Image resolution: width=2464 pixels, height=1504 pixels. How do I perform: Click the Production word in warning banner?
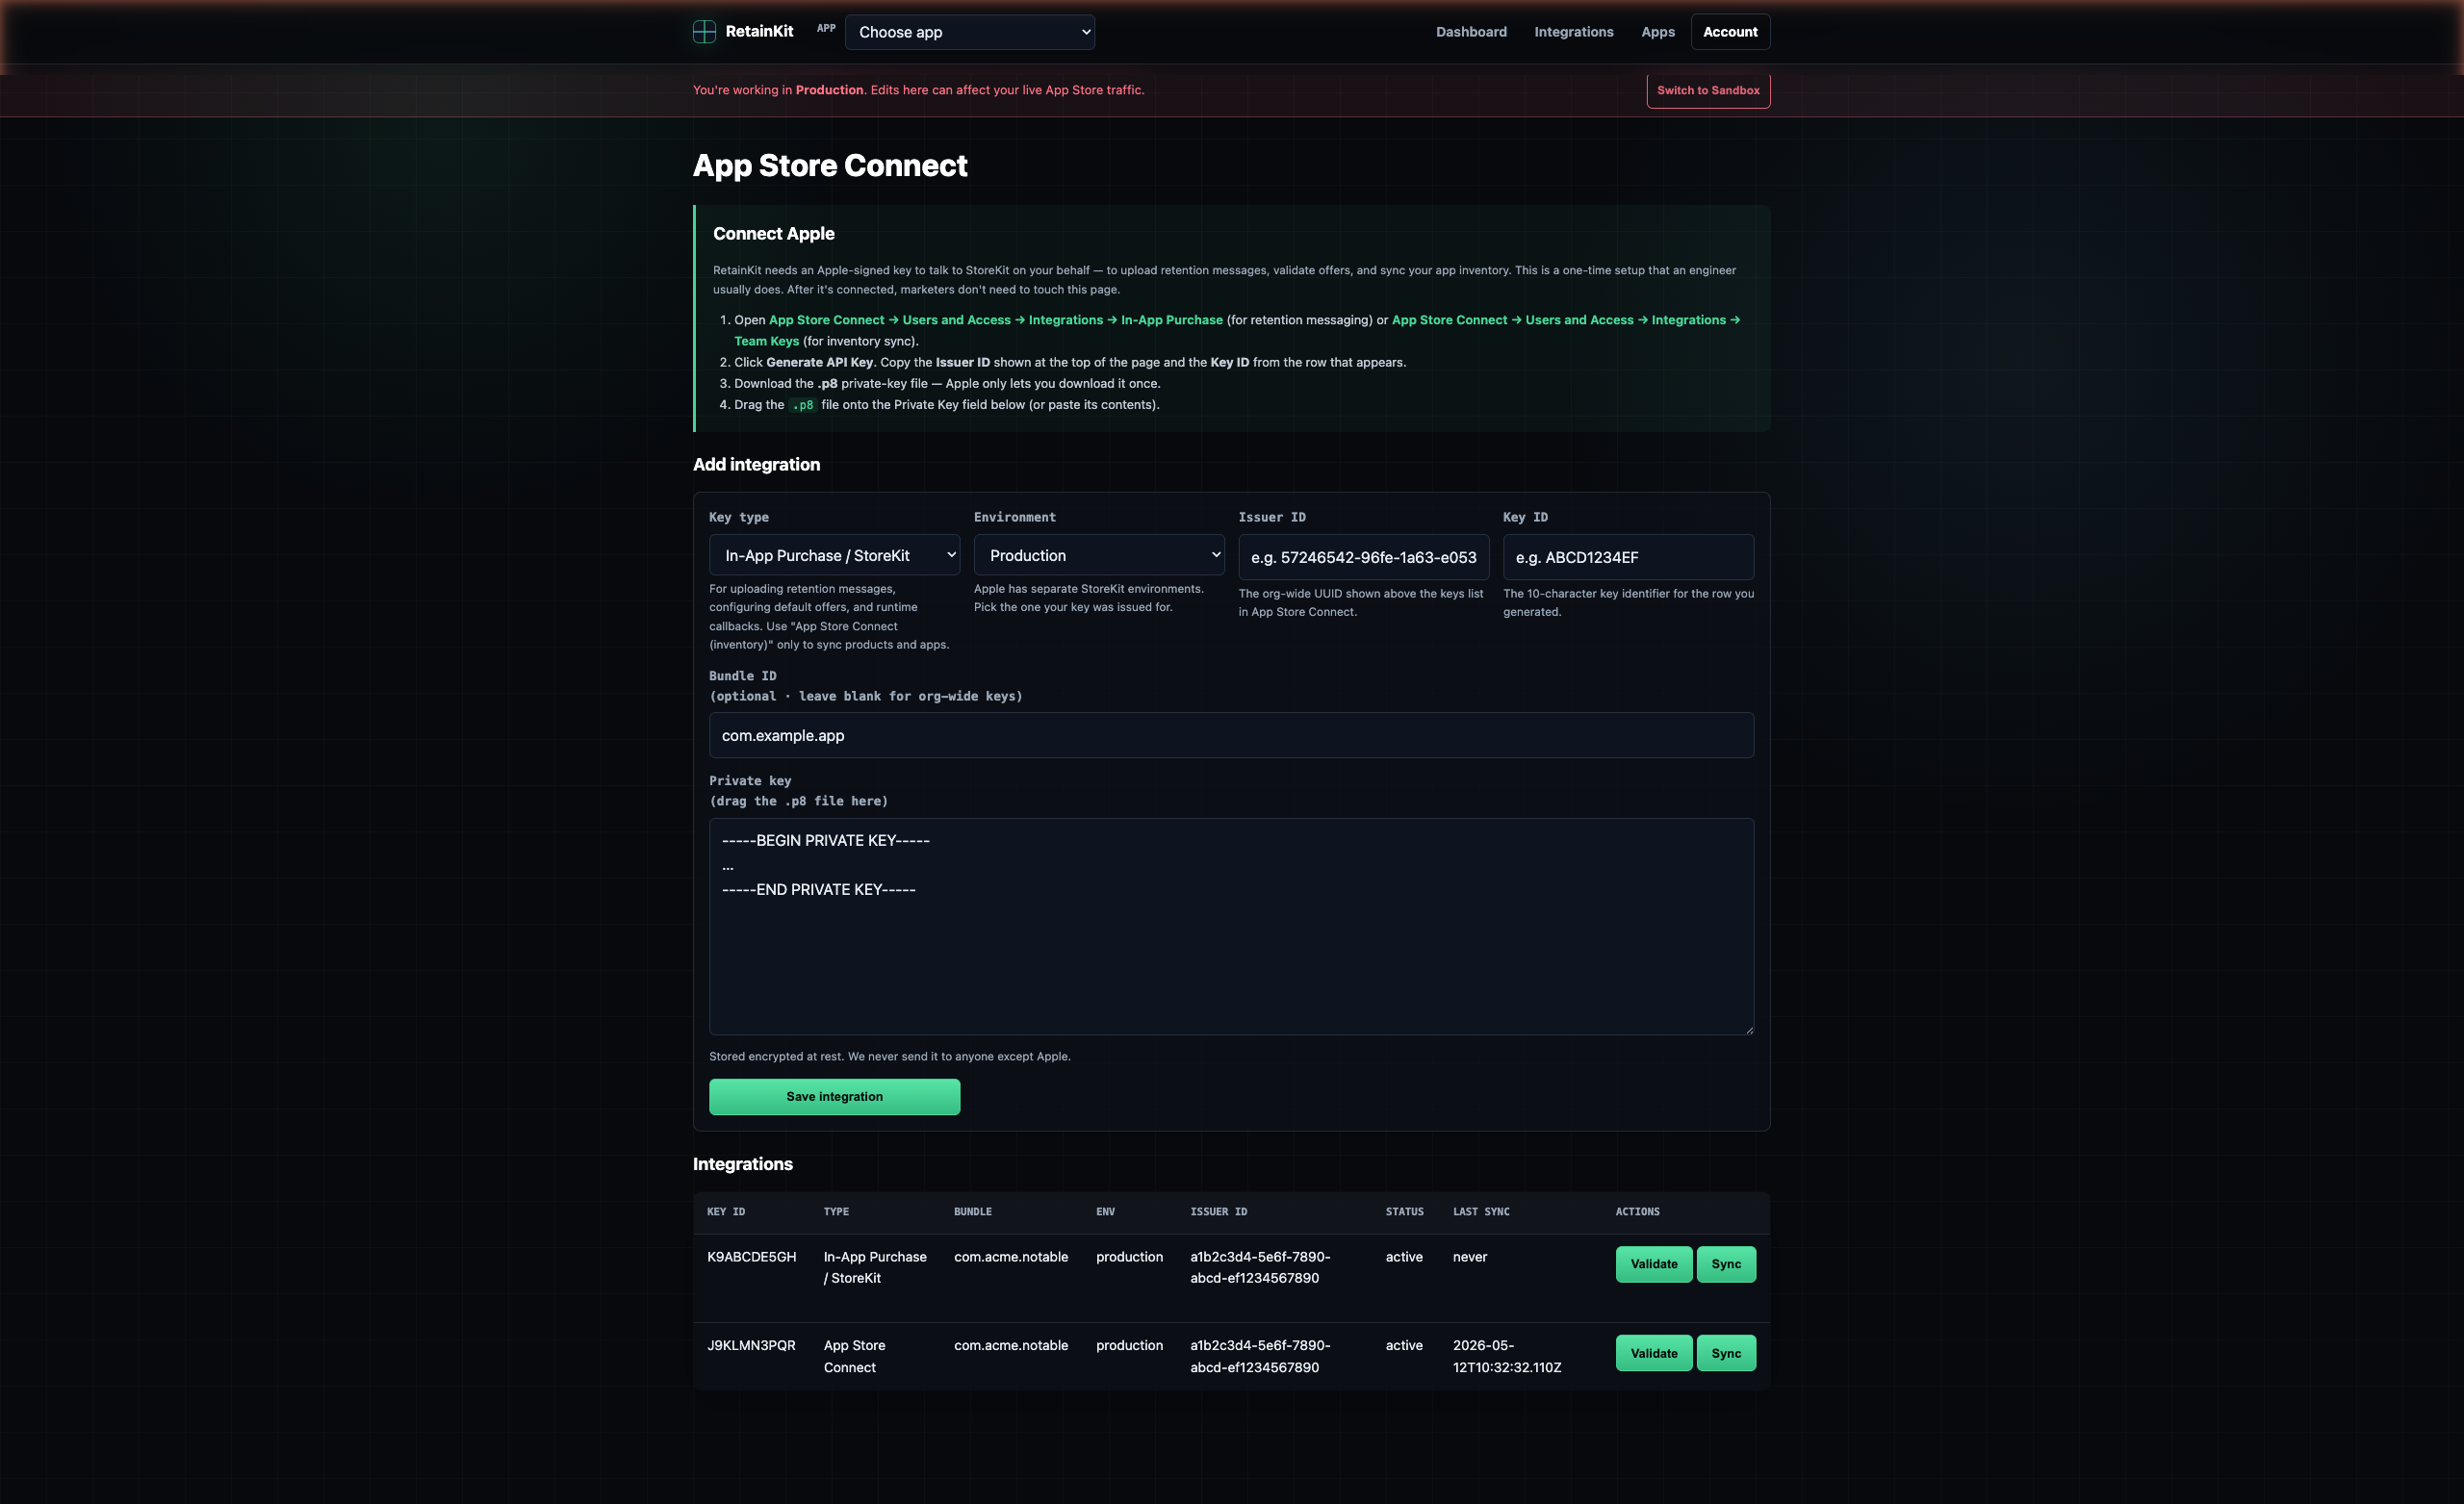pos(829,90)
